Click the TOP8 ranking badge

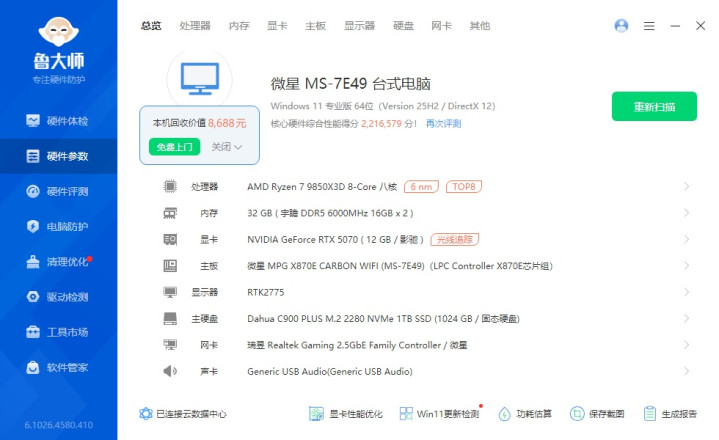tap(464, 187)
